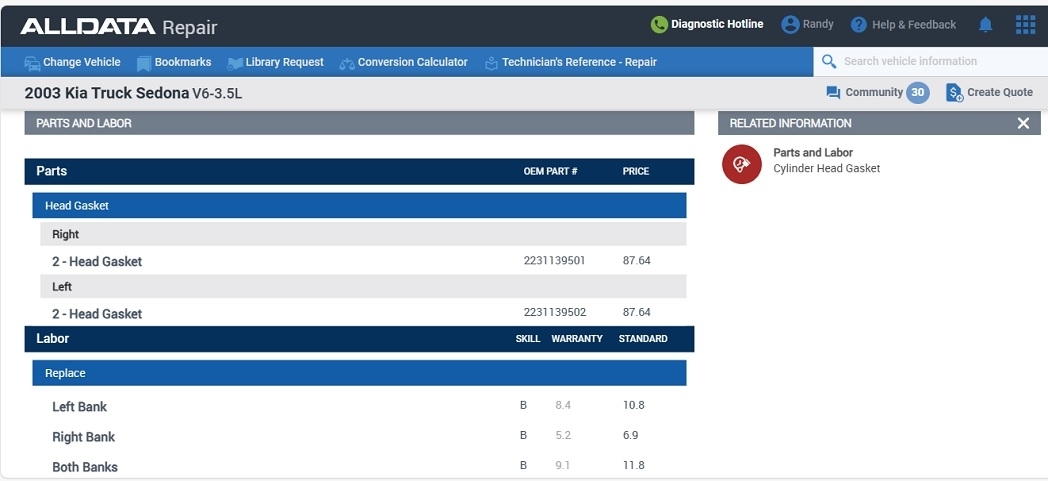Open Bookmarks
The width and height of the screenshot is (1048, 481).
click(x=182, y=62)
